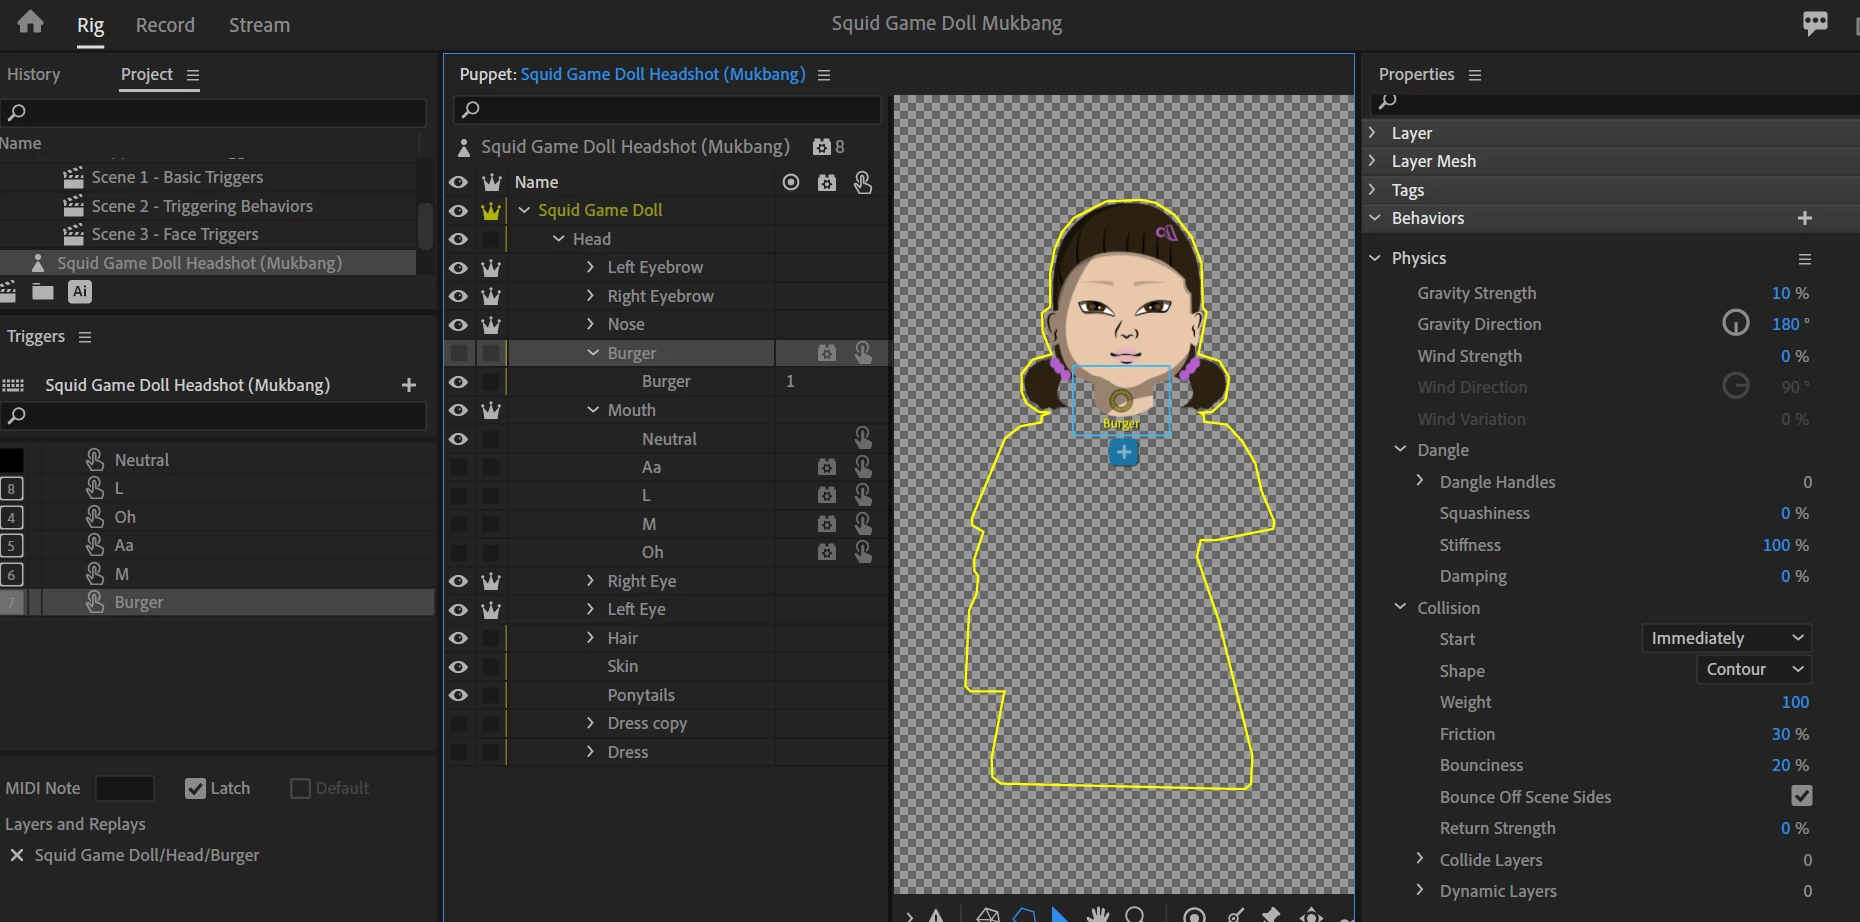Click the MIDI Note input field
Screen dimensions: 1860x922
click(125, 788)
